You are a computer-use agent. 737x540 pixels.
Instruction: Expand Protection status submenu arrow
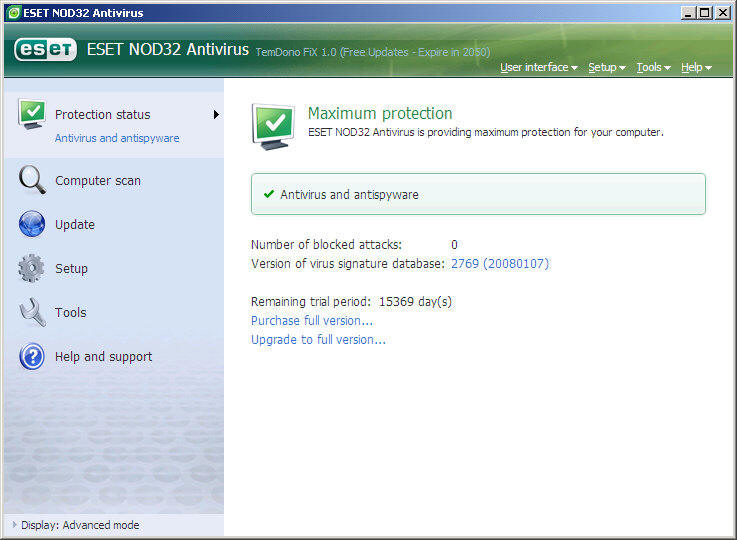click(x=216, y=115)
